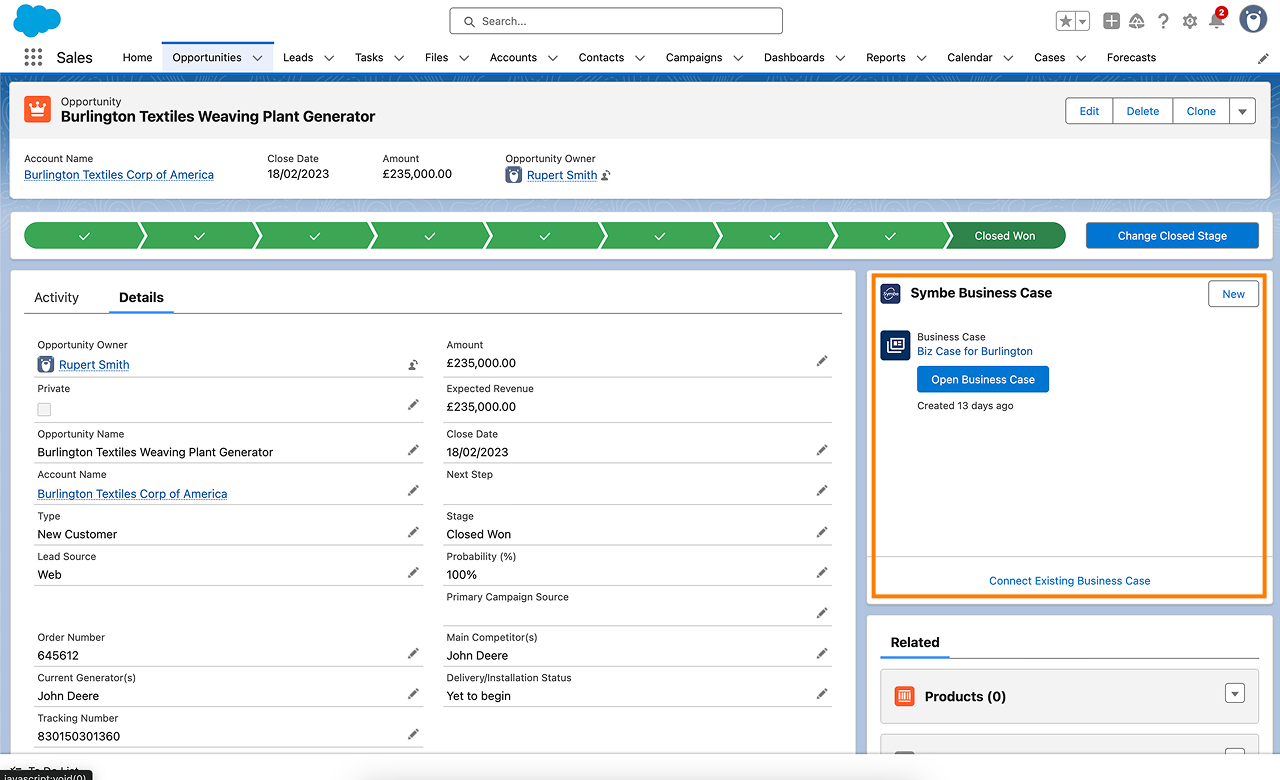The width and height of the screenshot is (1280, 780).
Task: Expand the Accounts tab dropdown chevron
Action: (x=554, y=58)
